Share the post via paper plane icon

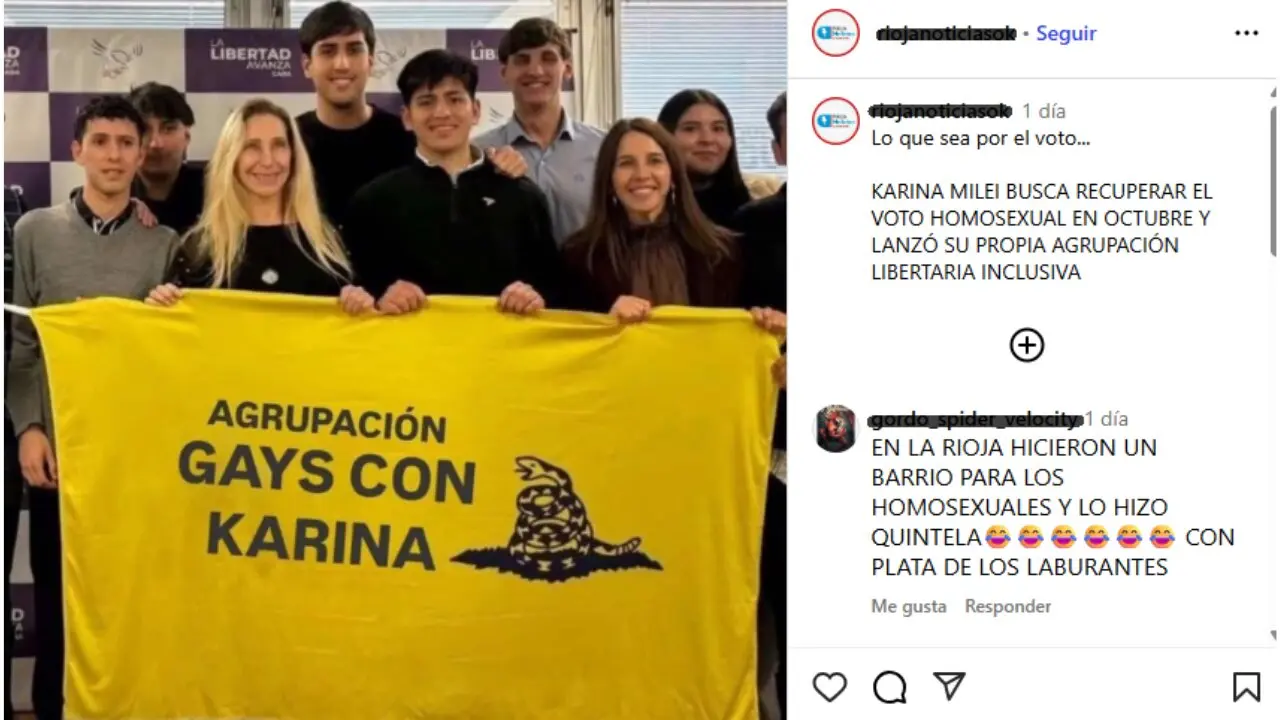(x=949, y=686)
